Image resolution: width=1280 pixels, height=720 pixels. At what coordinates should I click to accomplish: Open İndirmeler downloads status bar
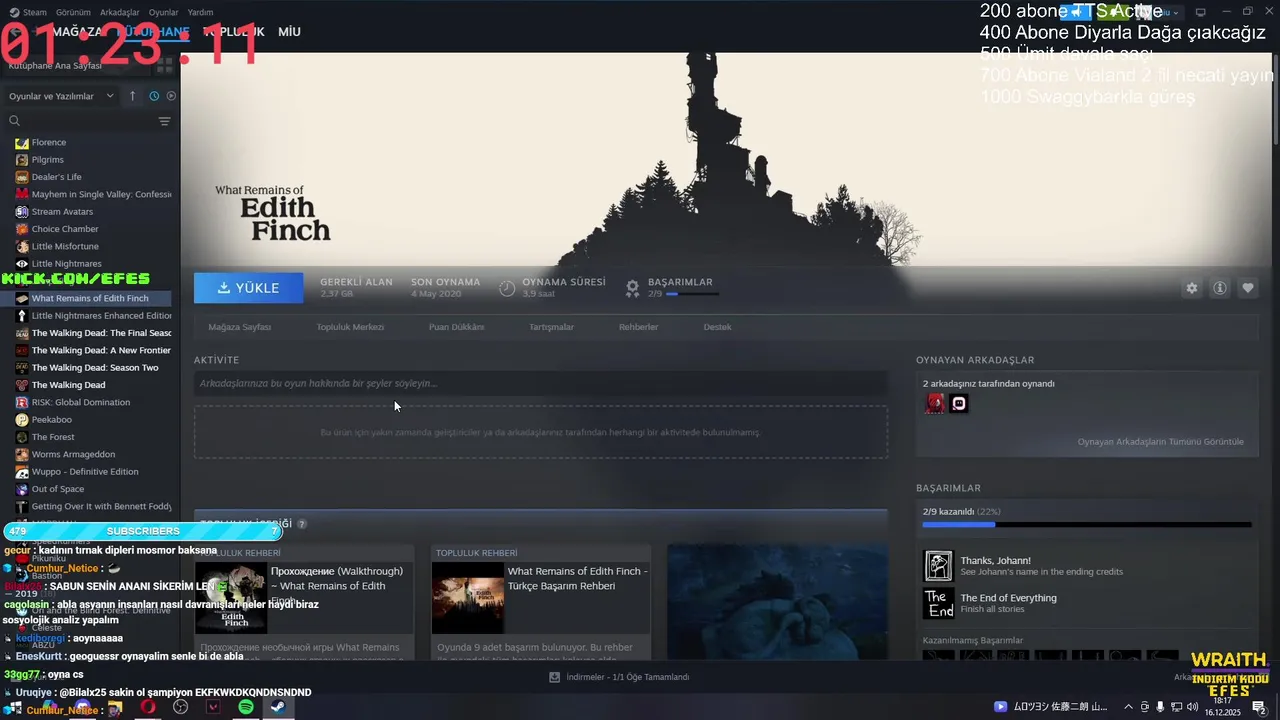tap(620, 677)
